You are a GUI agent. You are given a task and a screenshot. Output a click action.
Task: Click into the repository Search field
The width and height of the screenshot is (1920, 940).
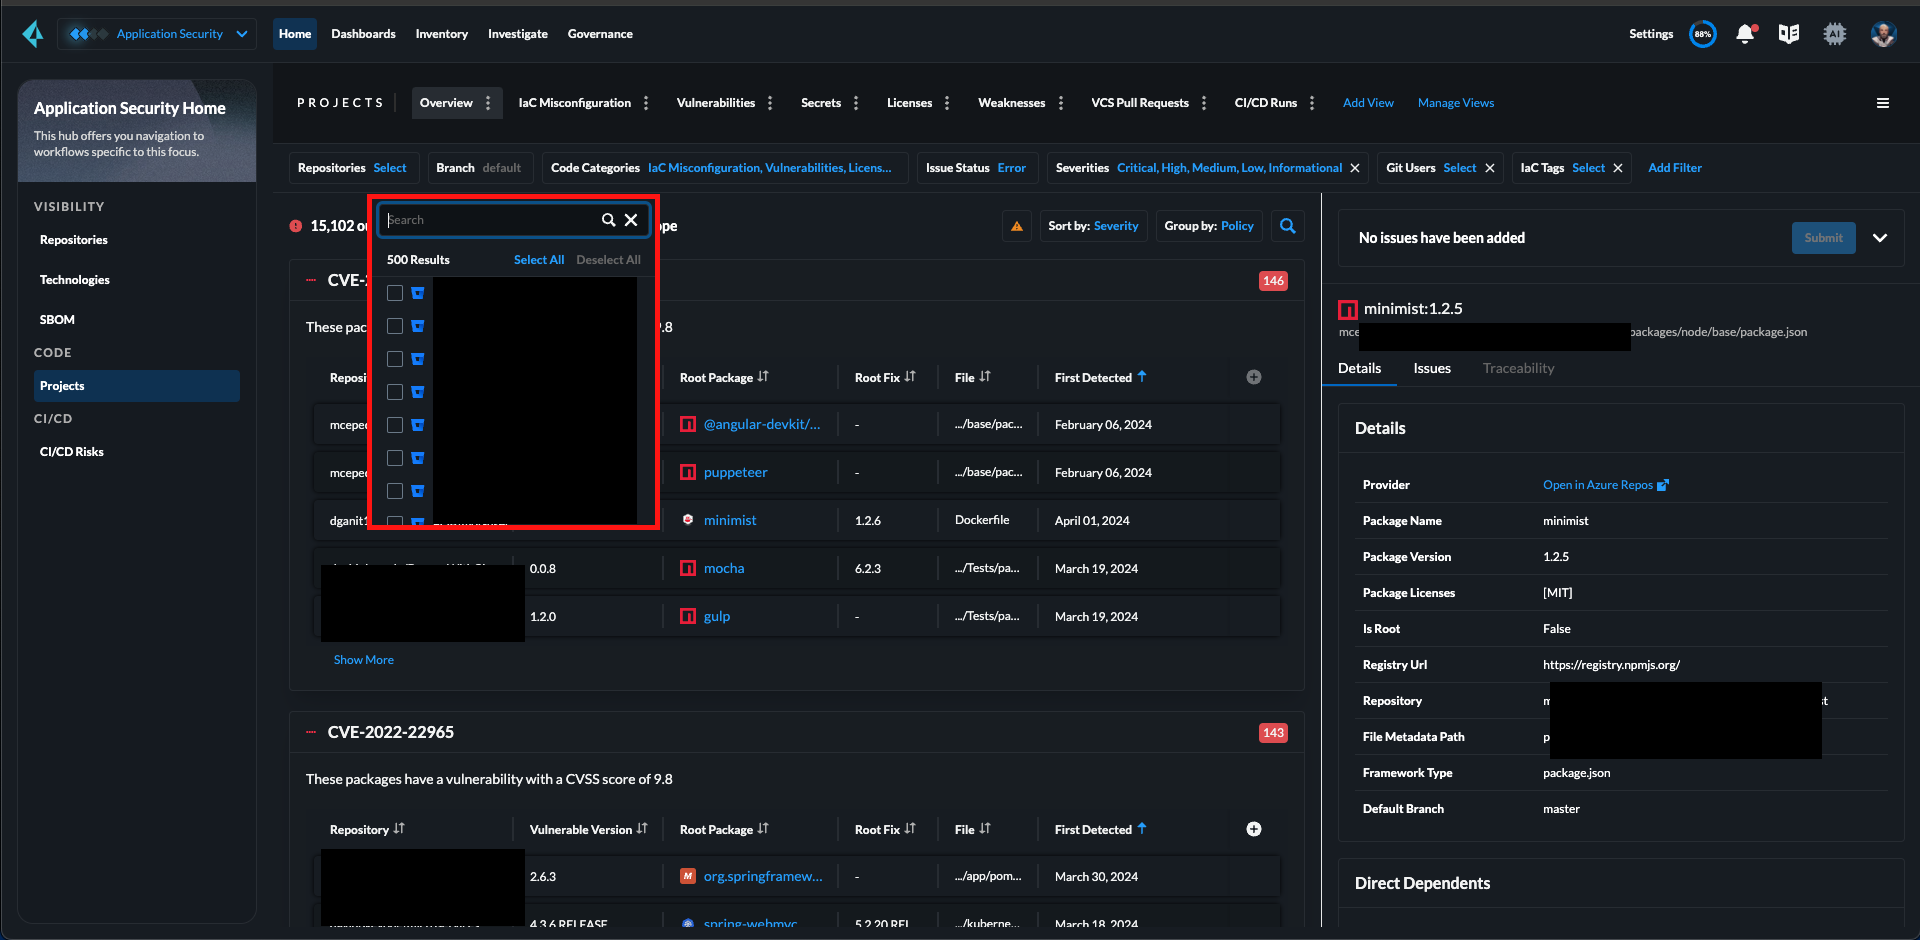click(490, 220)
